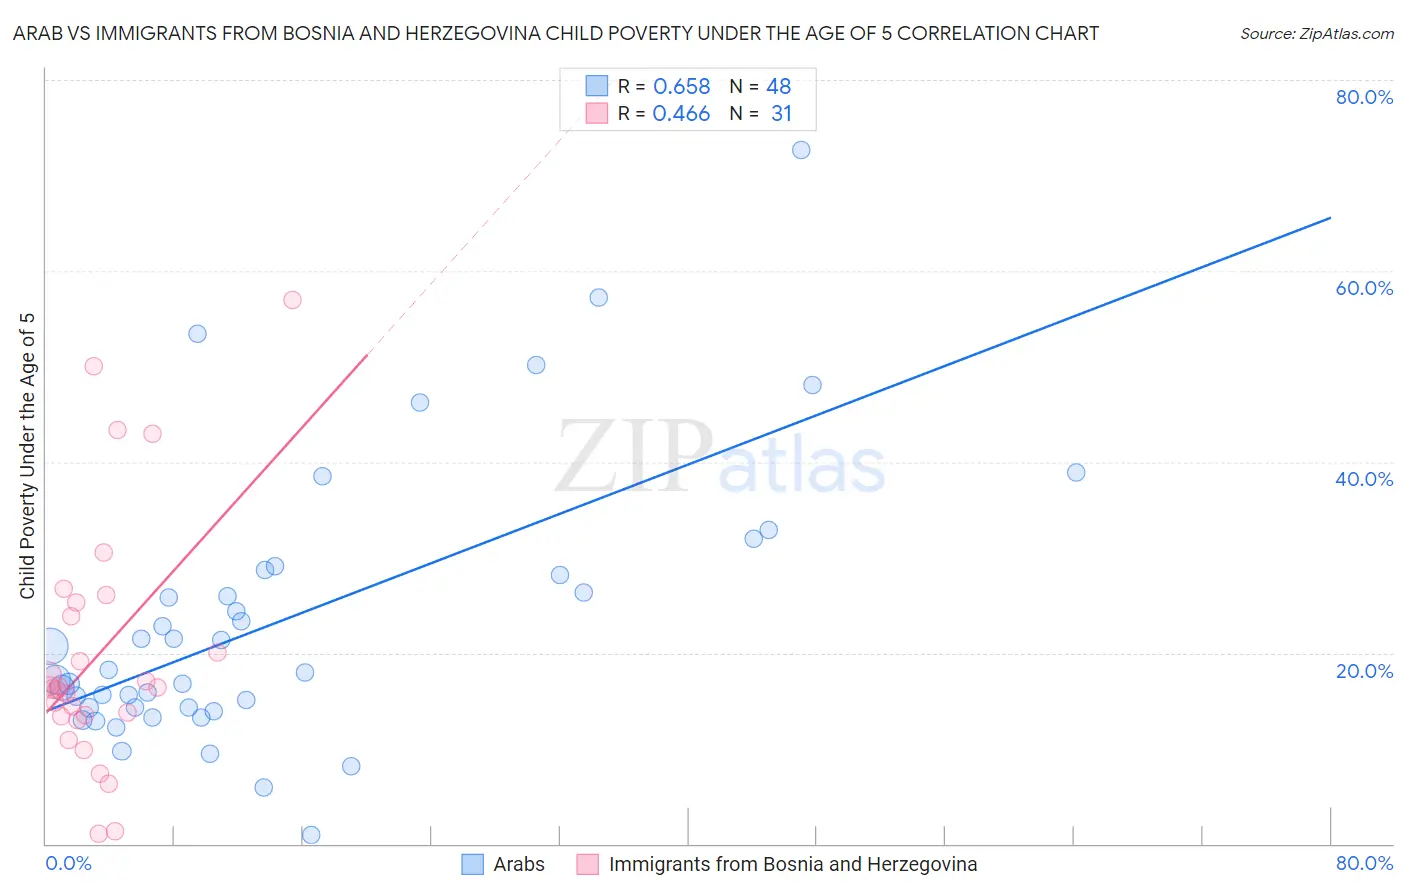The width and height of the screenshot is (1406, 892).
Task: Click the 0.0% x-axis label
Action: coord(68,863)
